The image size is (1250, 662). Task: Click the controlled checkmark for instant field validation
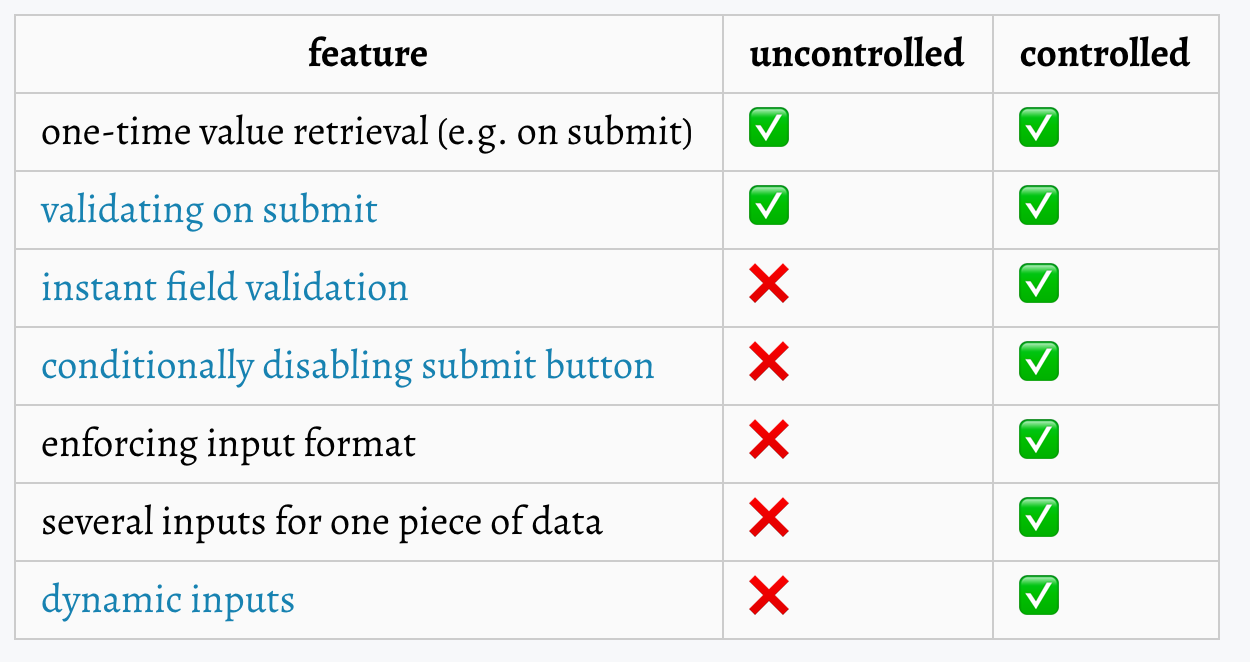point(1038,285)
